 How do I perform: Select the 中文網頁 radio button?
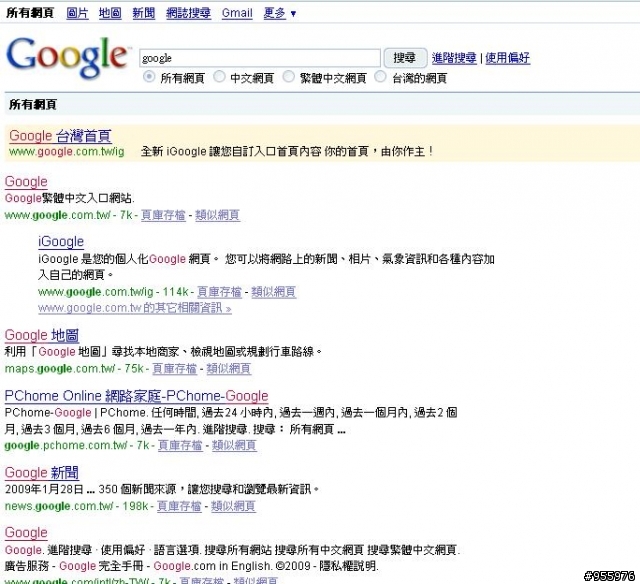tap(219, 77)
